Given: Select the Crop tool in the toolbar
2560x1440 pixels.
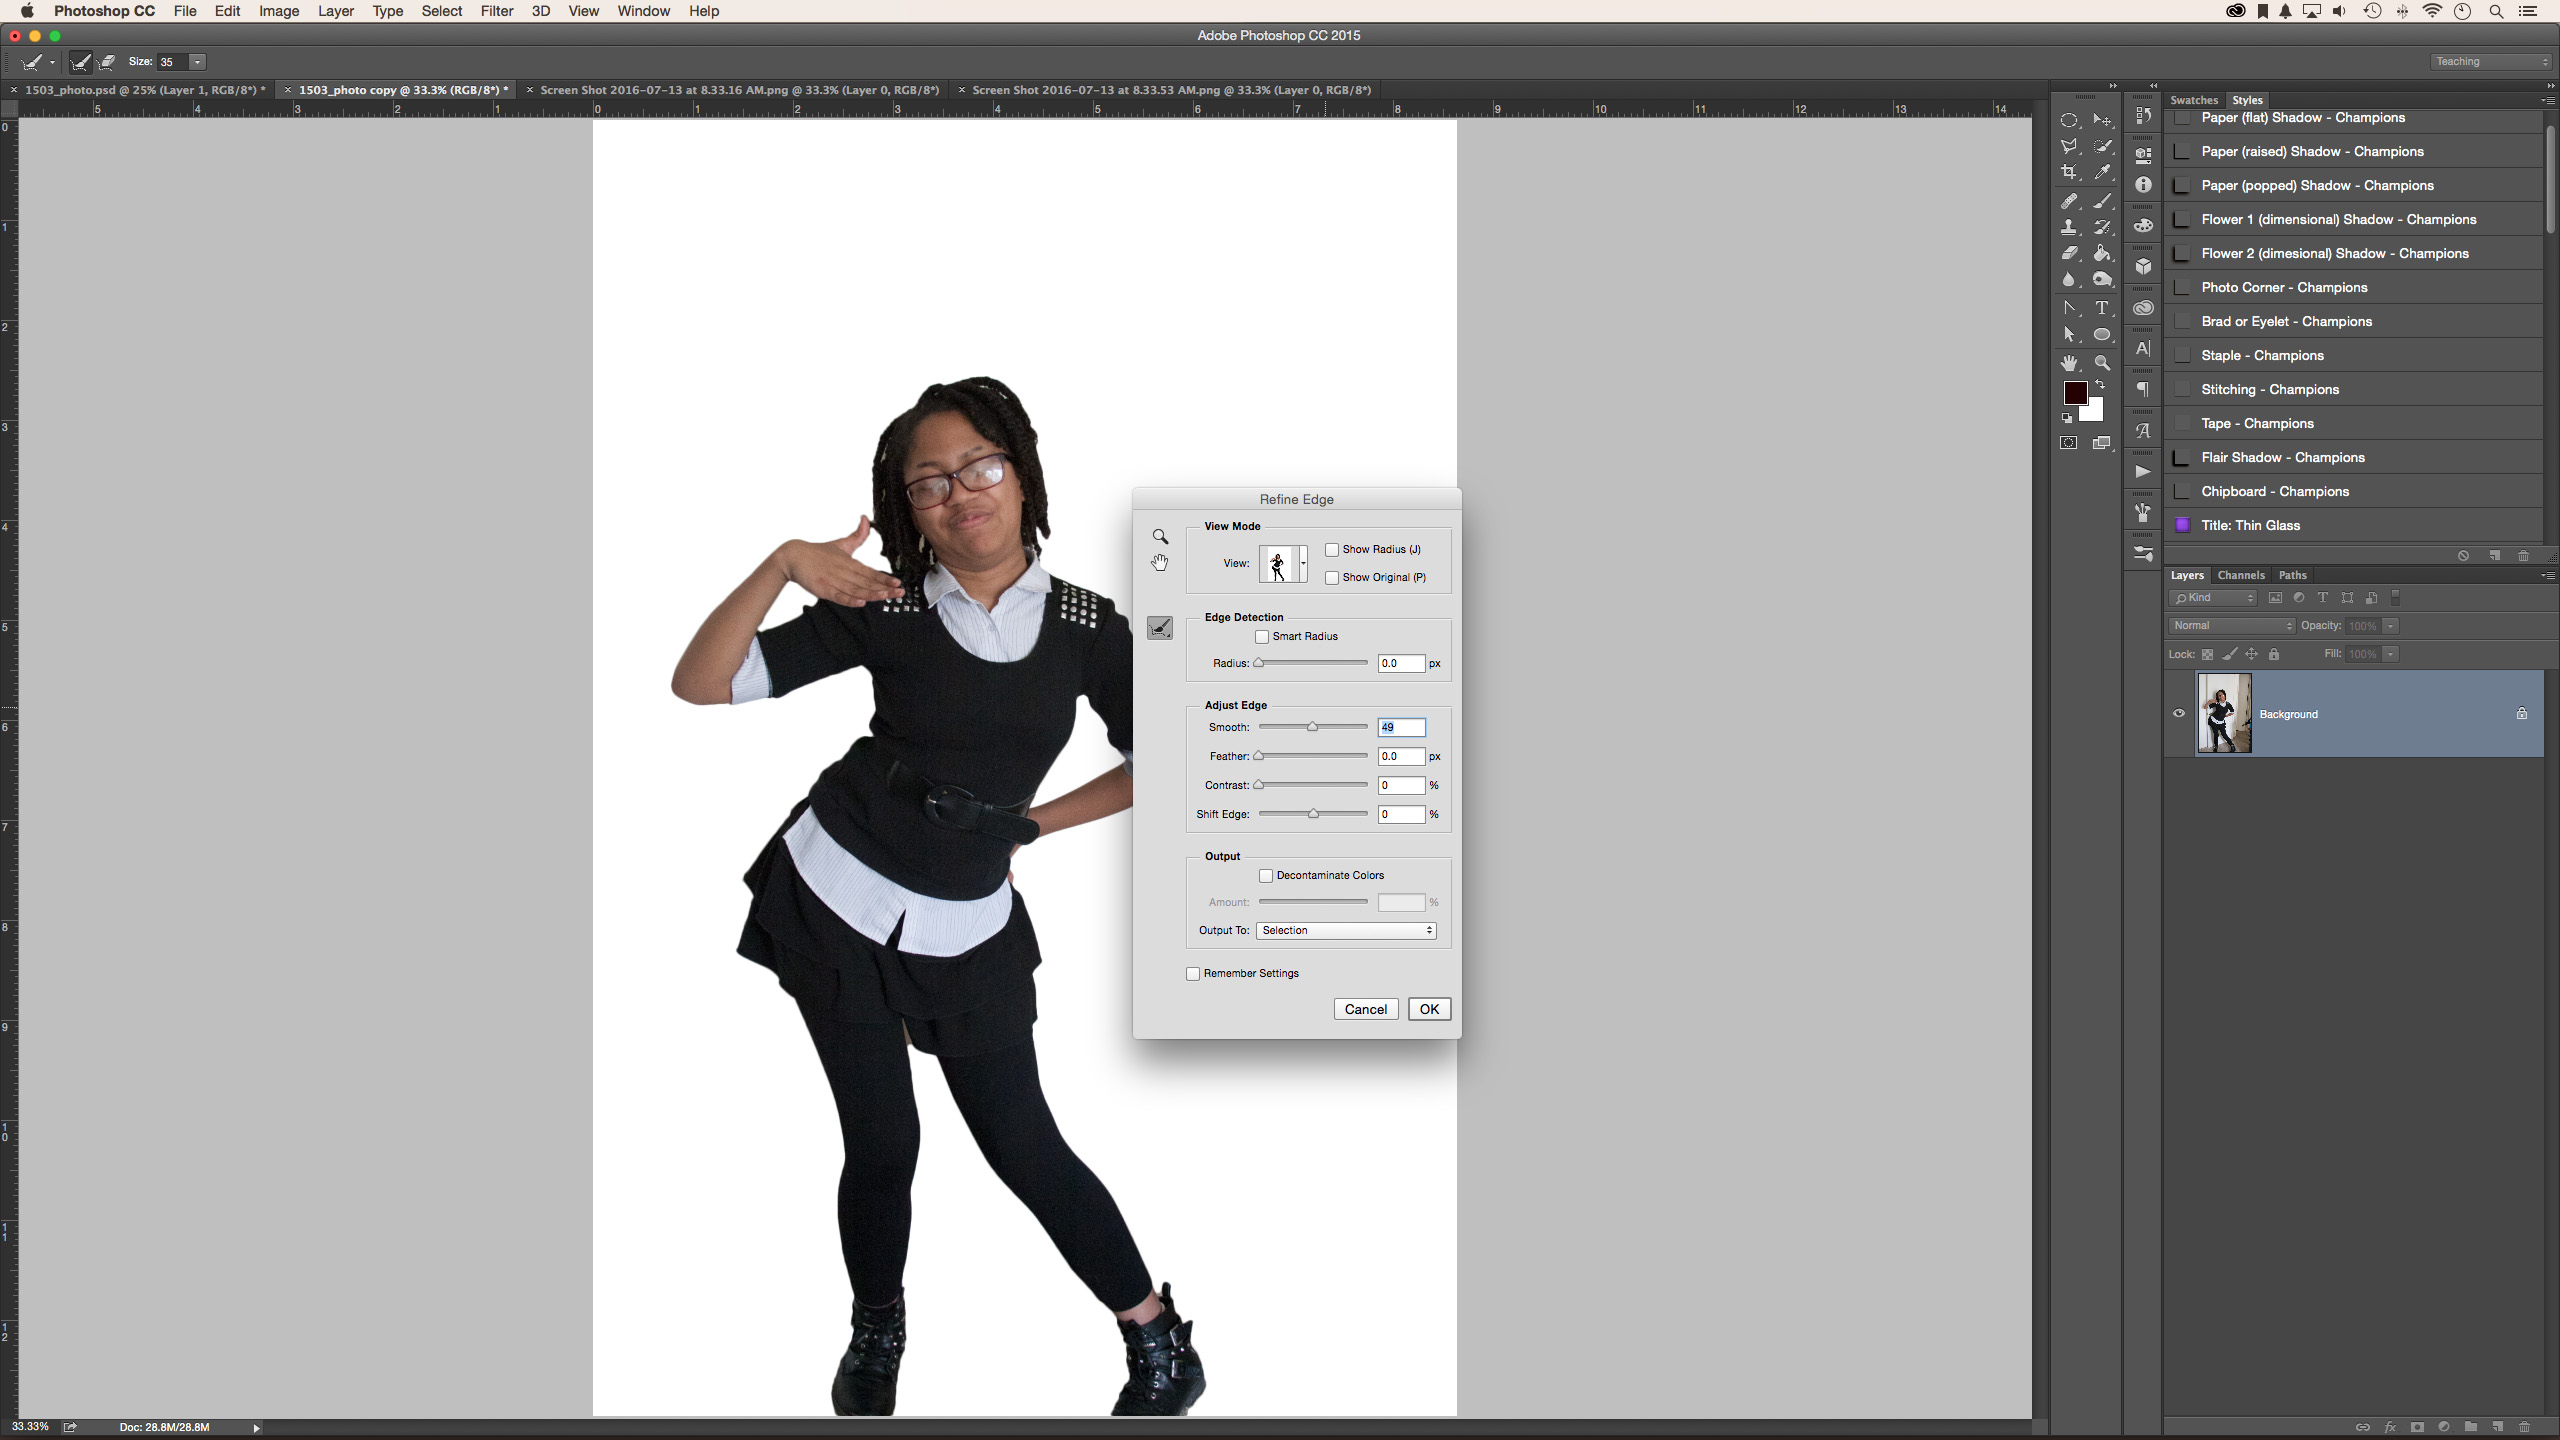Looking at the screenshot, I should 2069,172.
